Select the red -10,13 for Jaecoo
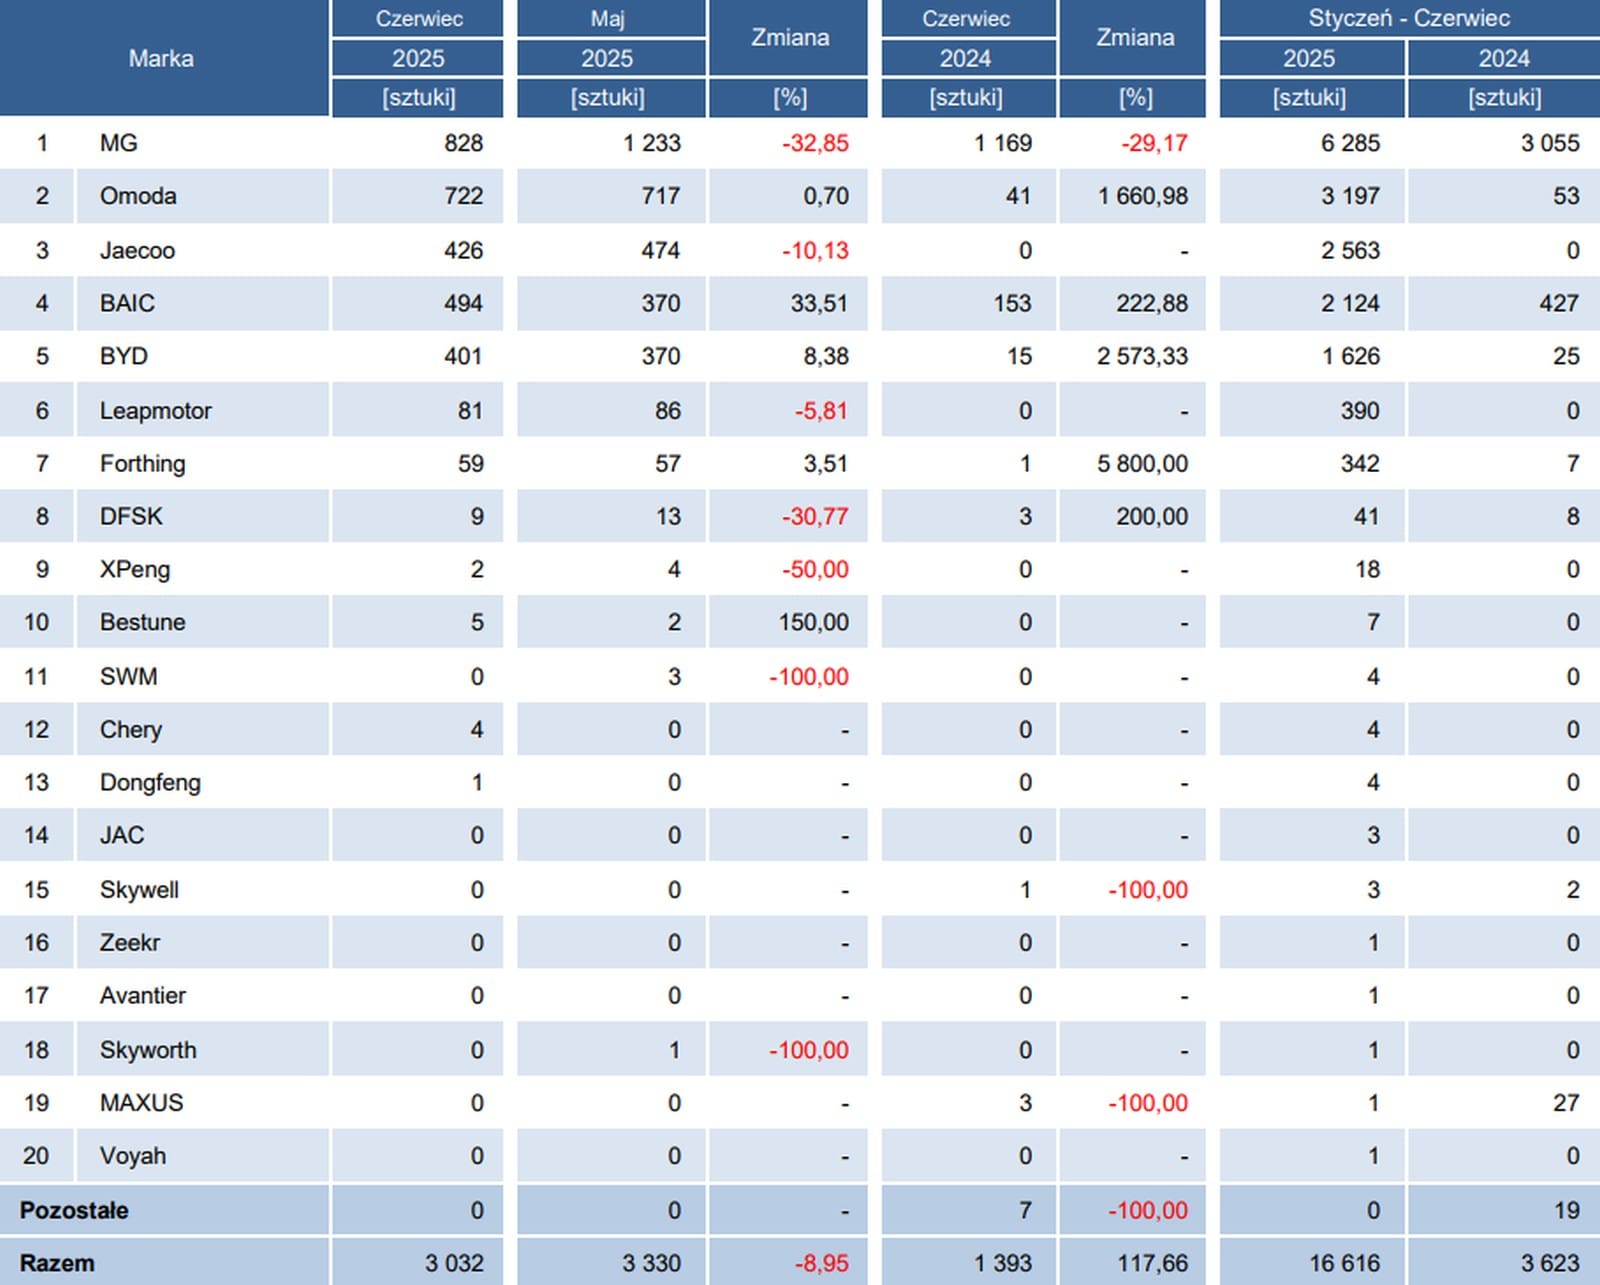The height and width of the screenshot is (1285, 1600). pyautogui.click(x=815, y=250)
